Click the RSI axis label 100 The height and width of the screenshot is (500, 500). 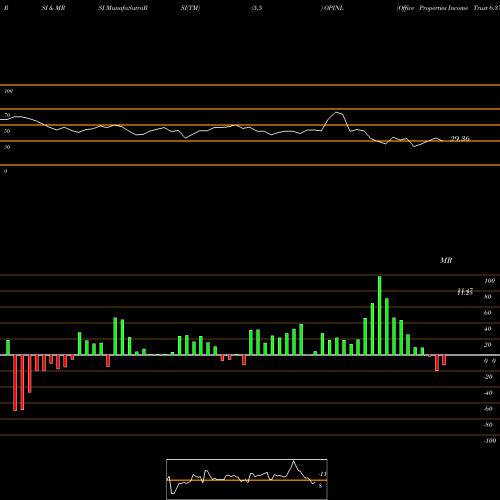coord(9,91)
